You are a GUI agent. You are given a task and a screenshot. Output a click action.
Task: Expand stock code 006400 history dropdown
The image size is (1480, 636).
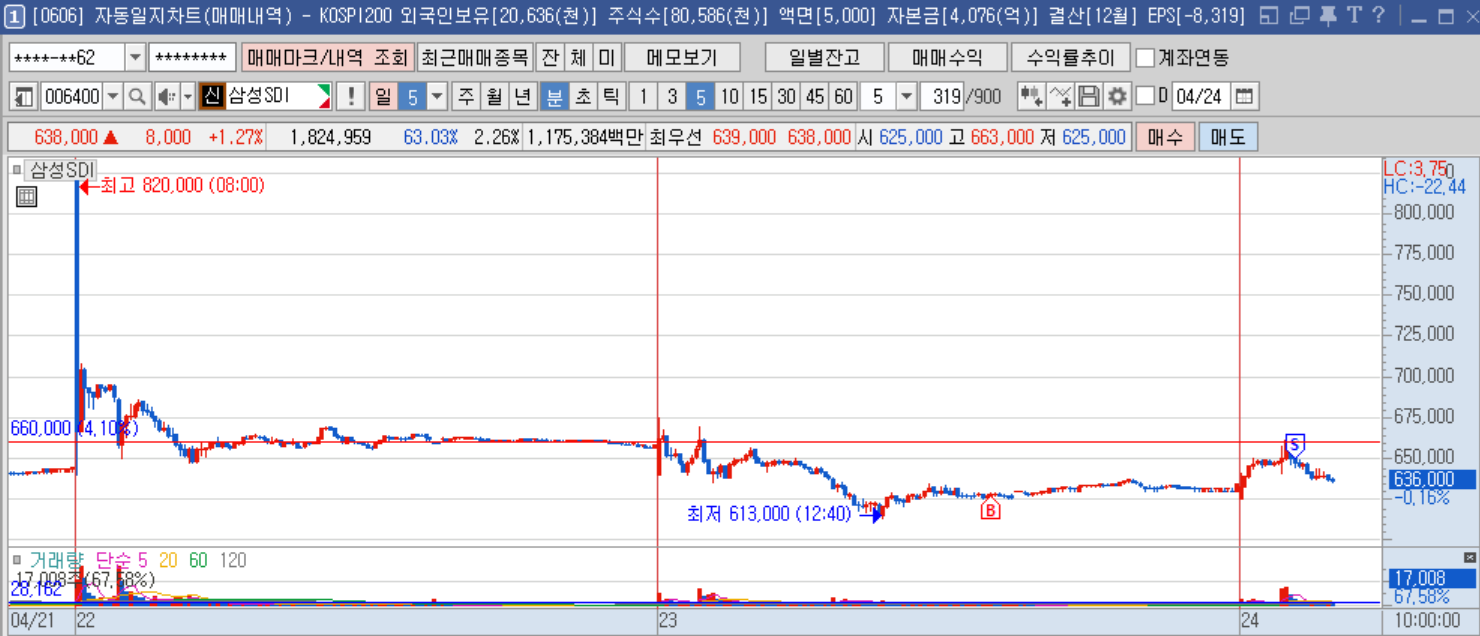point(113,97)
